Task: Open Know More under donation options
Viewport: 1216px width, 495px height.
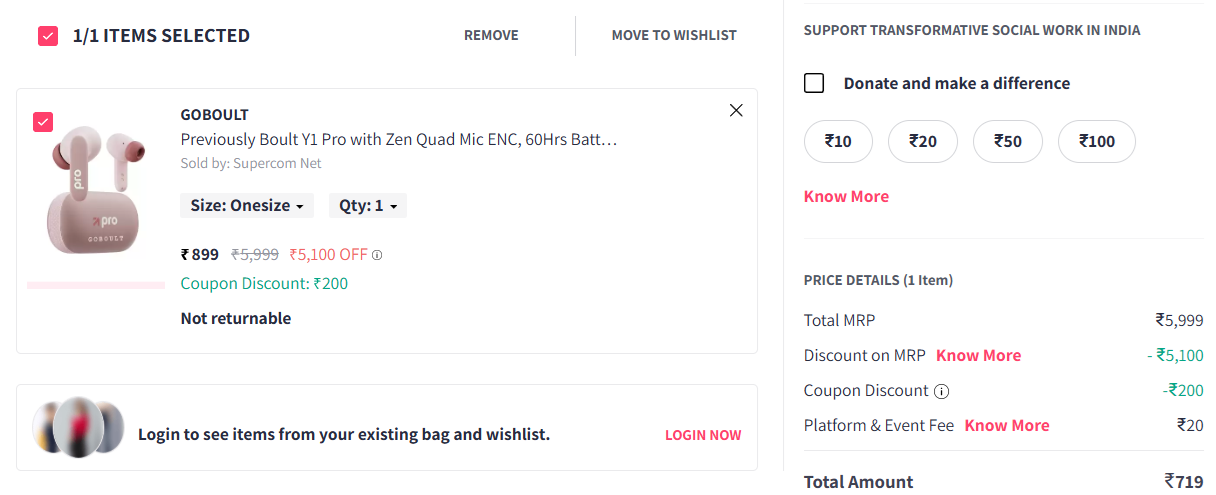Action: (846, 197)
